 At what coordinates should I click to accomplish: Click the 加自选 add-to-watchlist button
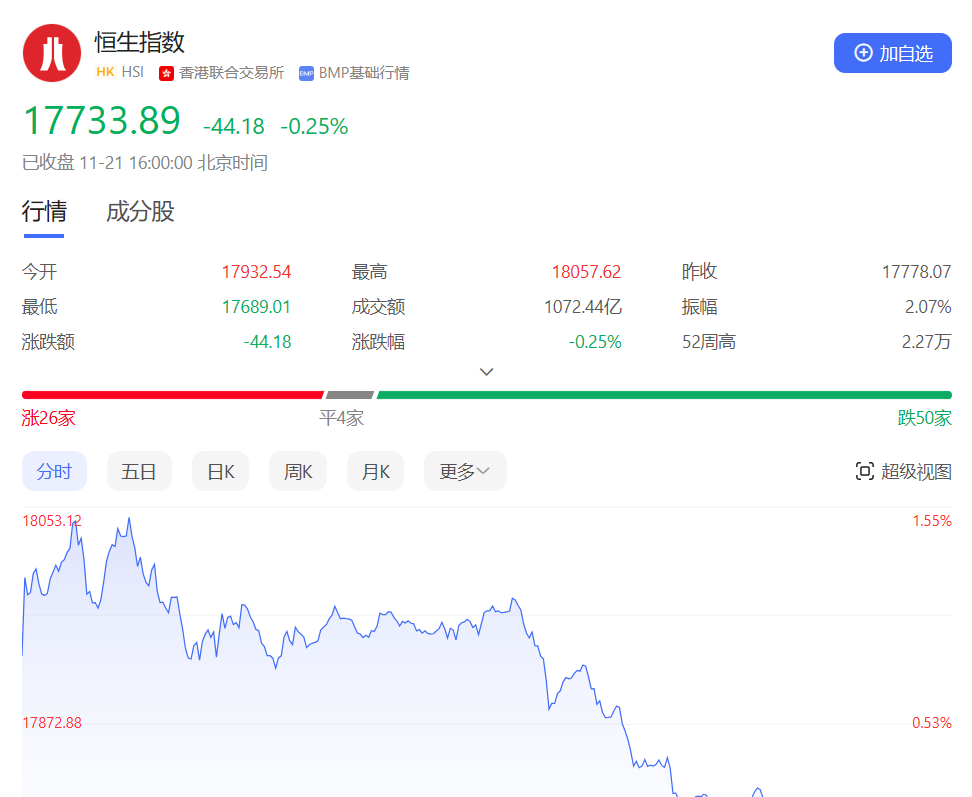pos(893,53)
